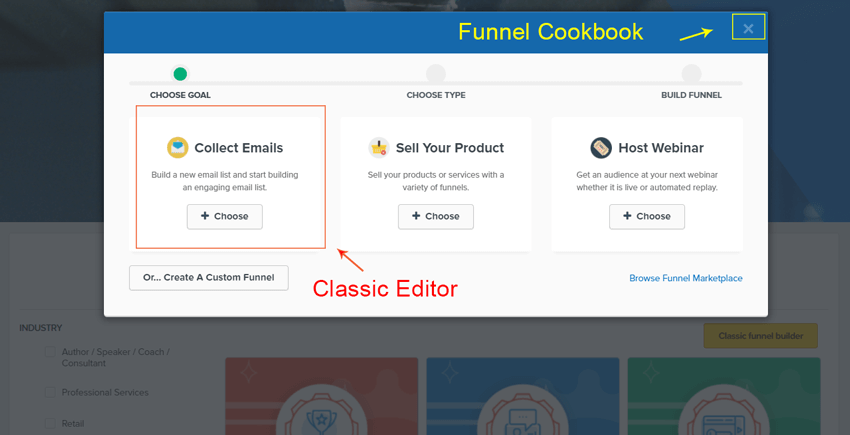Screen dimensions: 850x435
Task: Click the Host Webinar ticket icon
Action: pyautogui.click(x=601, y=148)
